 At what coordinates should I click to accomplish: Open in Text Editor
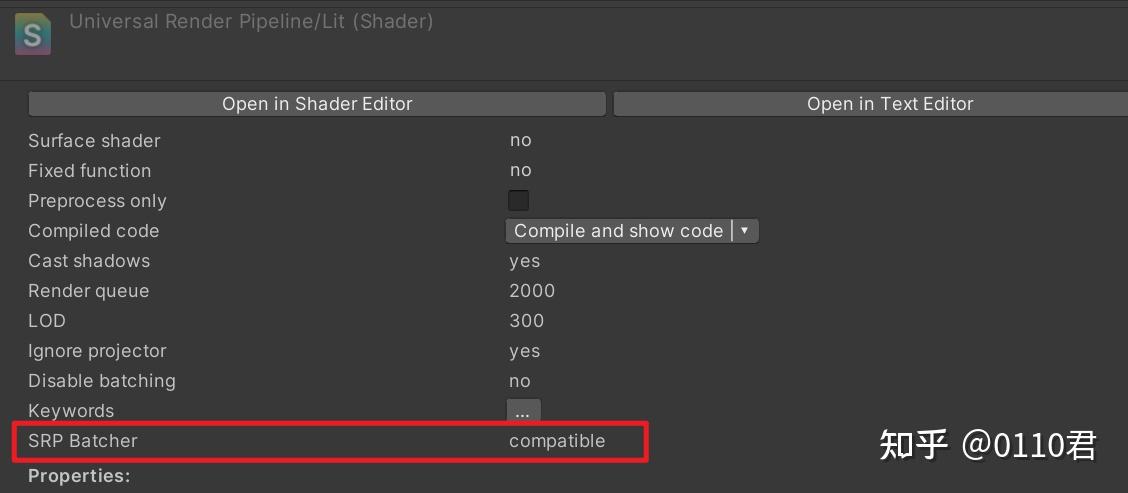pyautogui.click(x=870, y=104)
